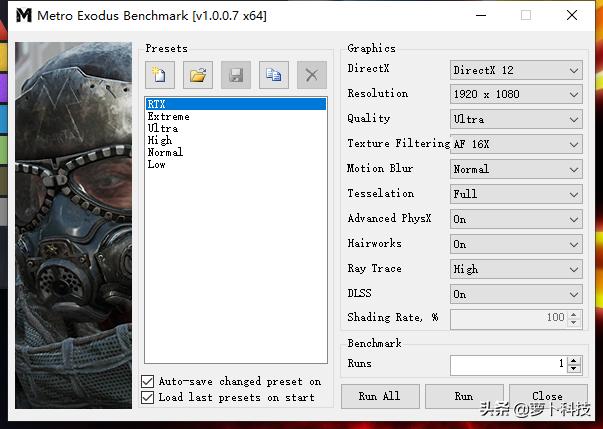
Task: Click the Delete preset X icon
Action: click(x=312, y=75)
